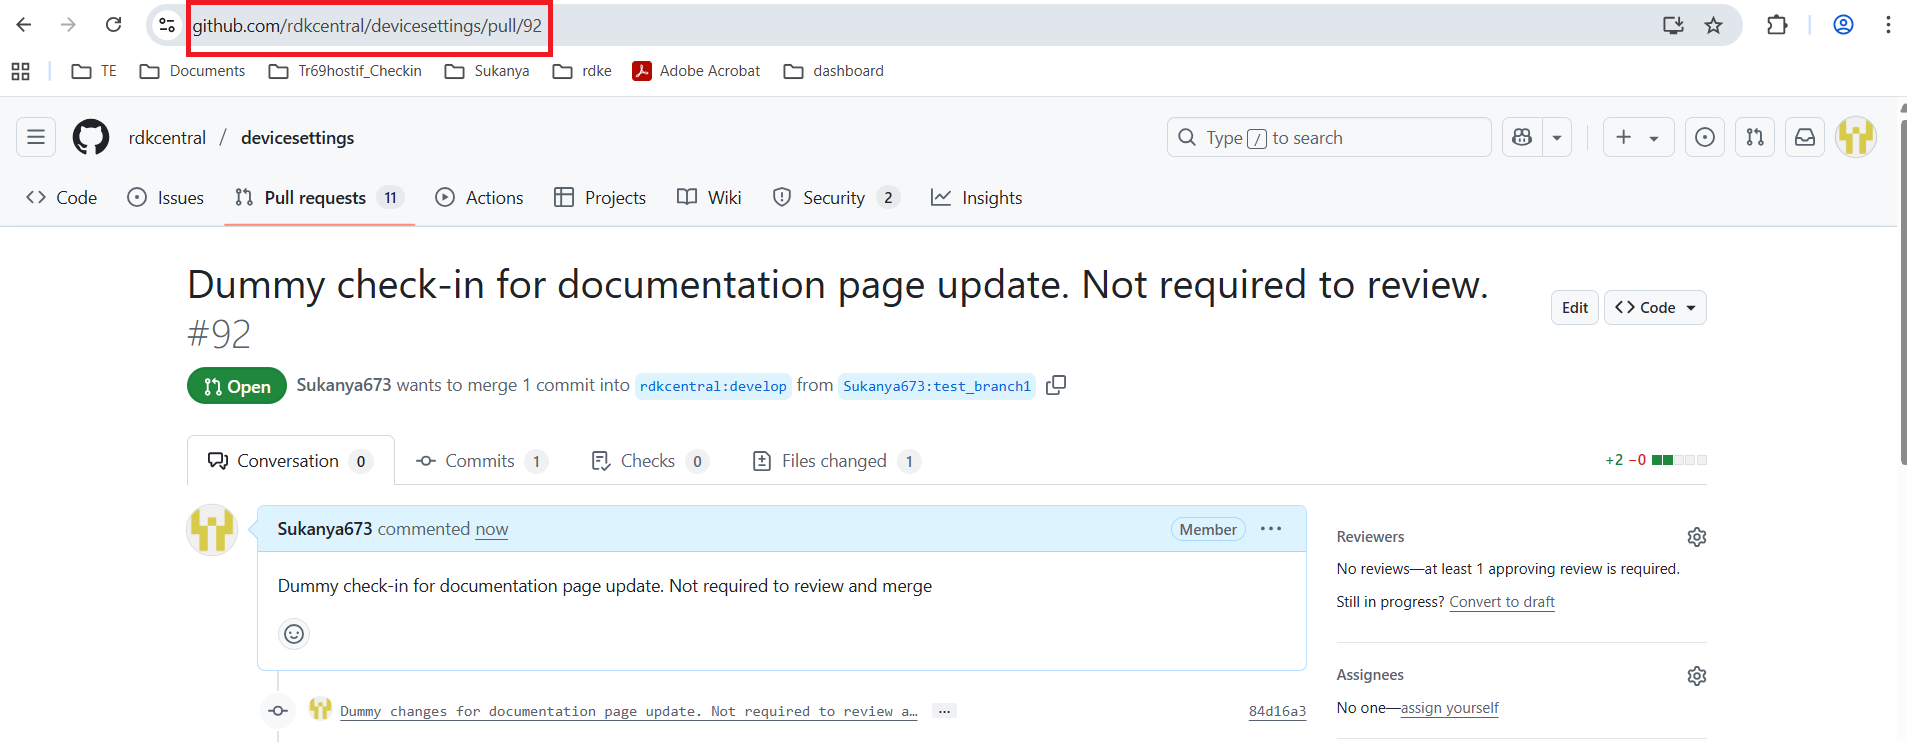1907x742 pixels.
Task: Open the notifications inbox icon
Action: (x=1805, y=137)
